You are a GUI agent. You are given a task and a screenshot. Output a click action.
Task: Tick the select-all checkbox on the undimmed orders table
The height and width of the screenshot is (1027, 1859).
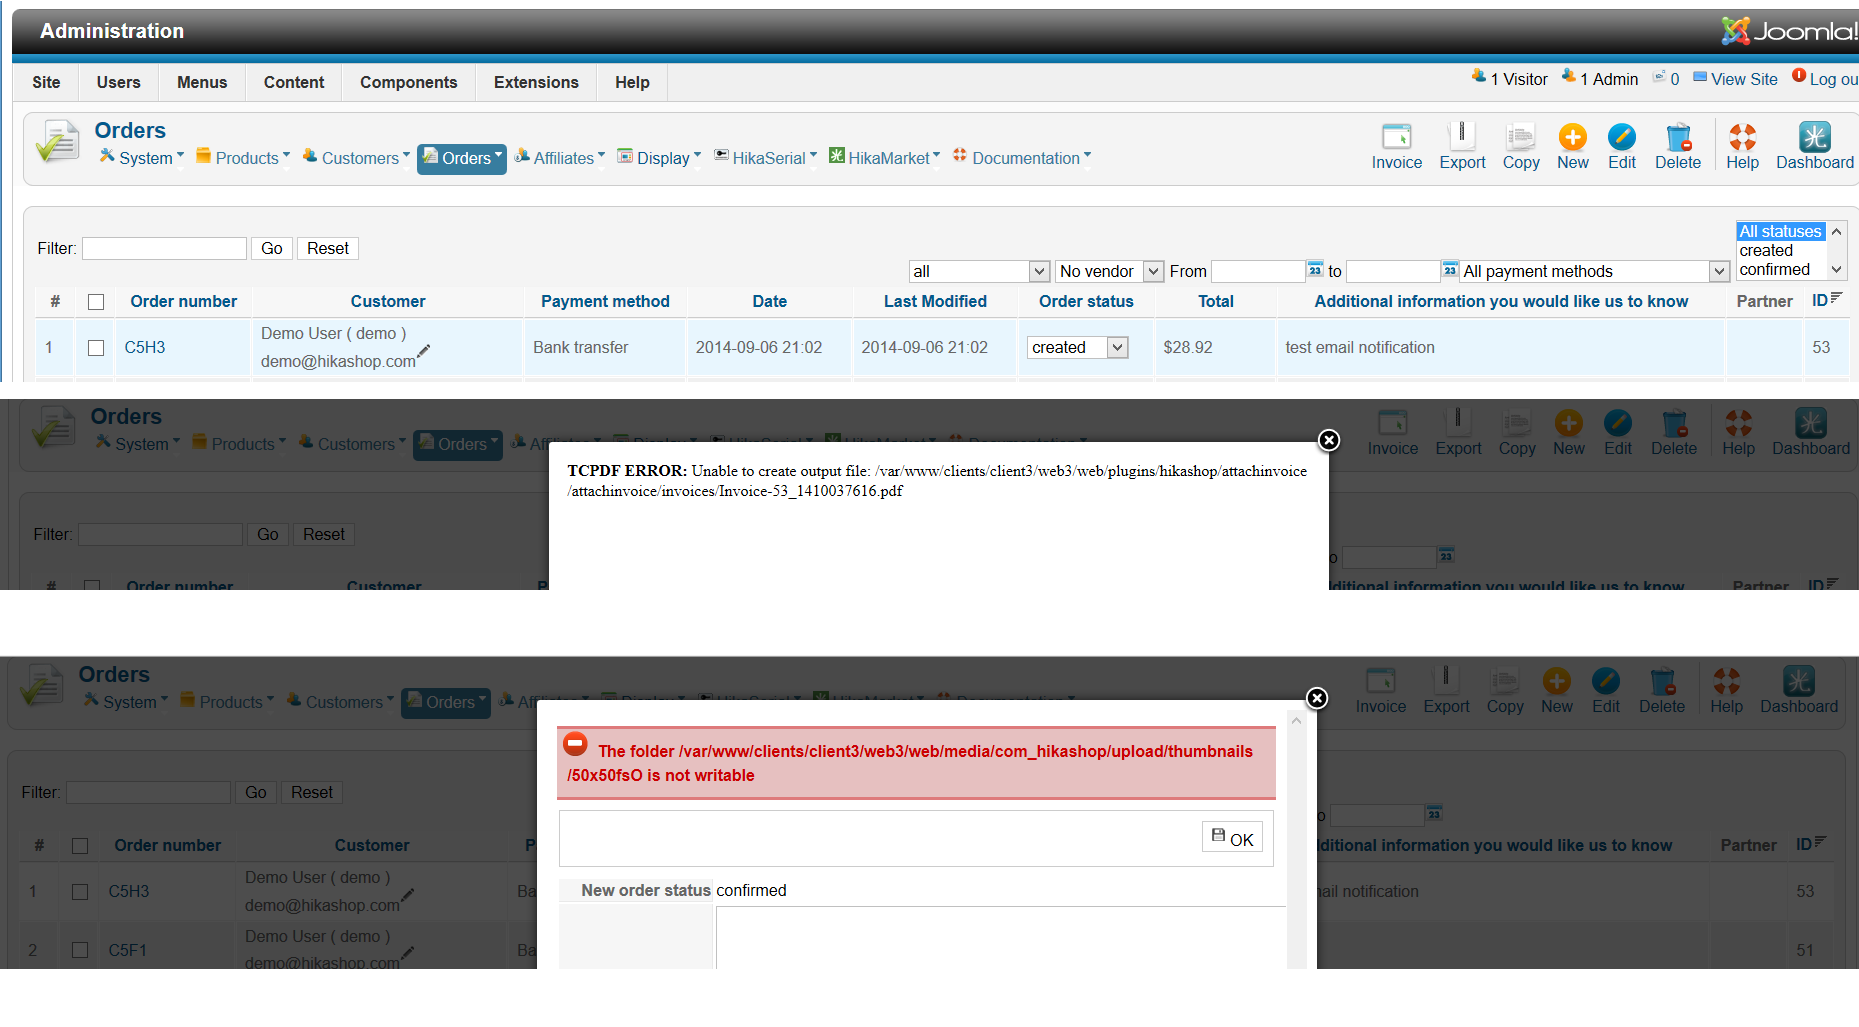pyautogui.click(x=96, y=302)
